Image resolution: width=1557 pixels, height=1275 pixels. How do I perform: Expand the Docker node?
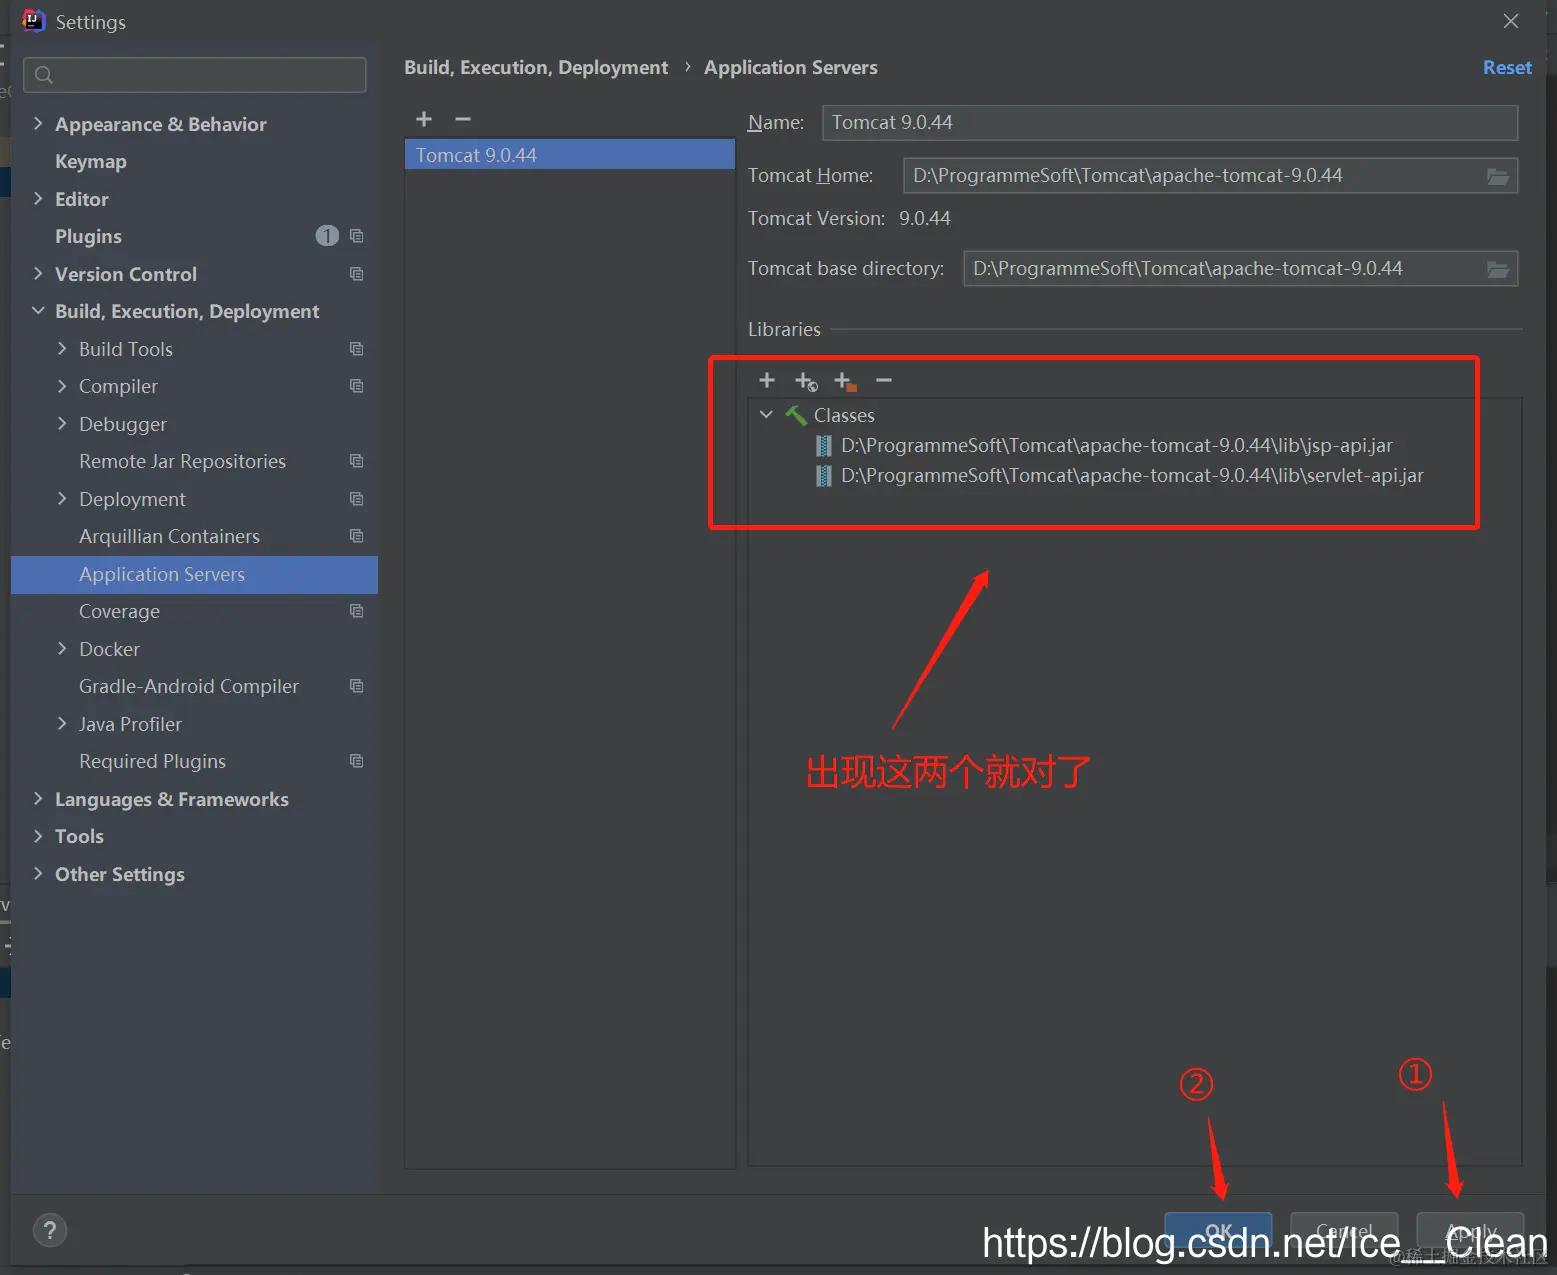coord(62,648)
